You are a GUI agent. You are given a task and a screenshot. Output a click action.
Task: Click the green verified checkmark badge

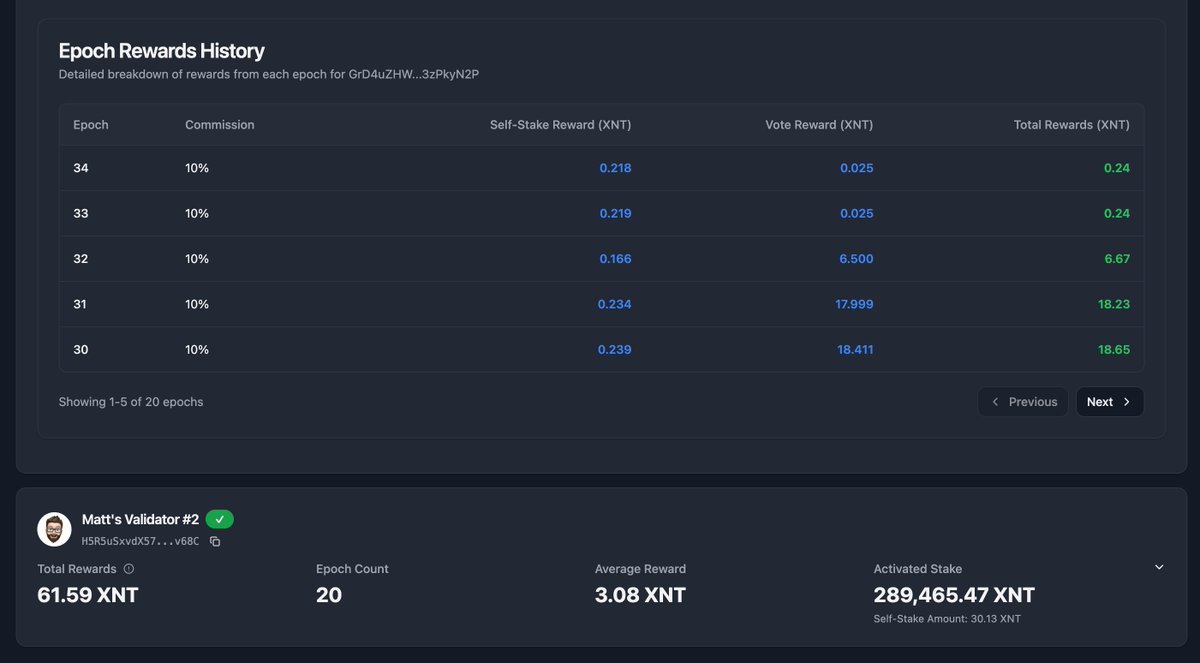point(220,520)
